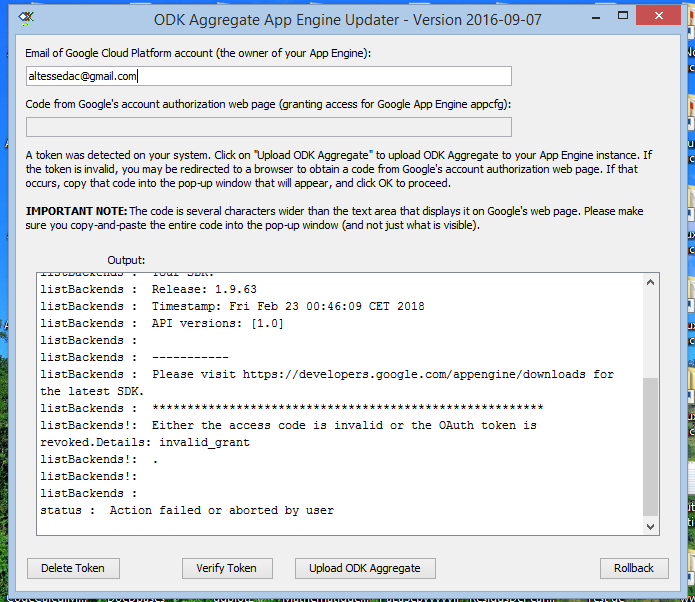Click 'A token was detected' instruction text
695x602 pixels.
pyautogui.click(x=339, y=169)
